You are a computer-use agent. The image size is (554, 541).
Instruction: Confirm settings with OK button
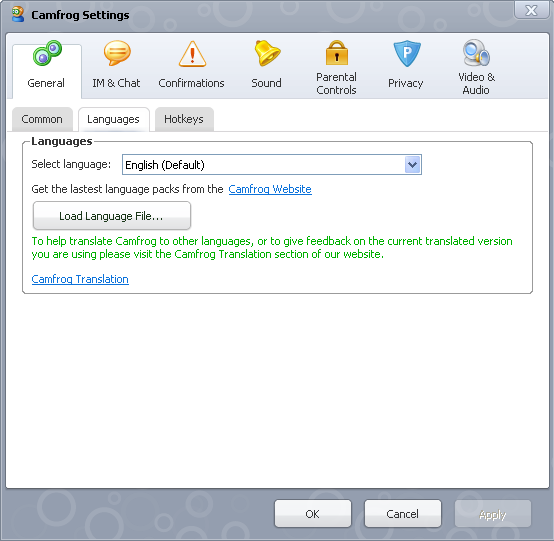(313, 514)
